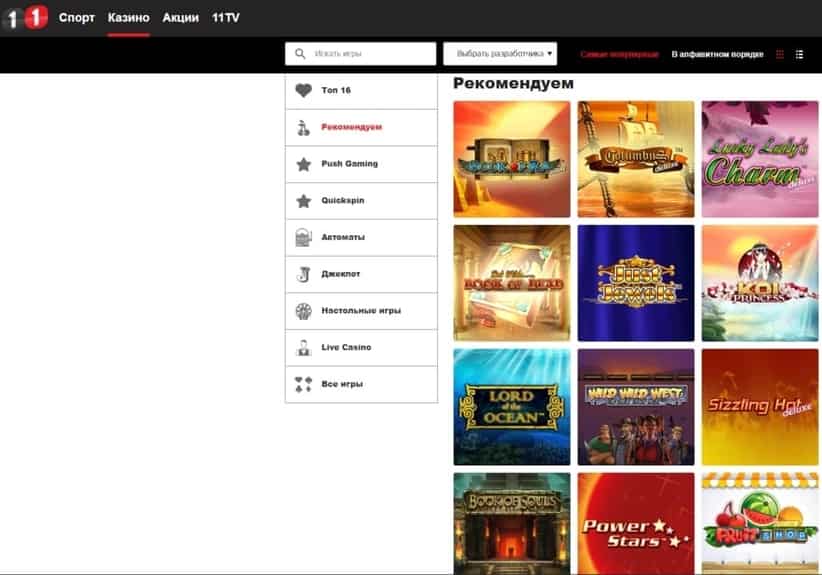Screen dimensions: 822x575
Task: Open the Автоматы category
Action: tap(361, 237)
